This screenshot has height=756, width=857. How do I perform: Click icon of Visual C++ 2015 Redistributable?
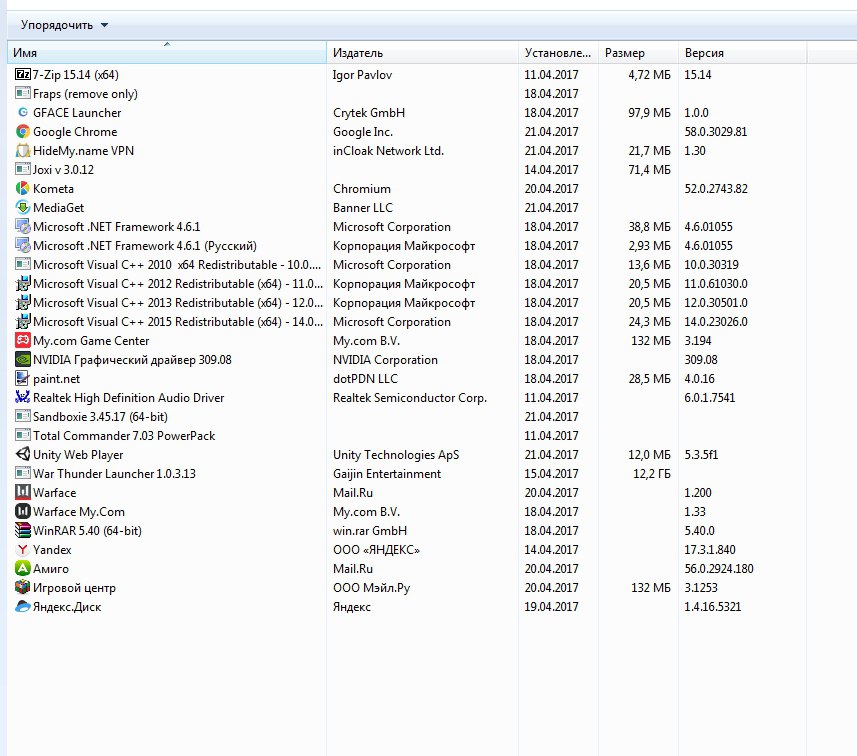(22, 321)
